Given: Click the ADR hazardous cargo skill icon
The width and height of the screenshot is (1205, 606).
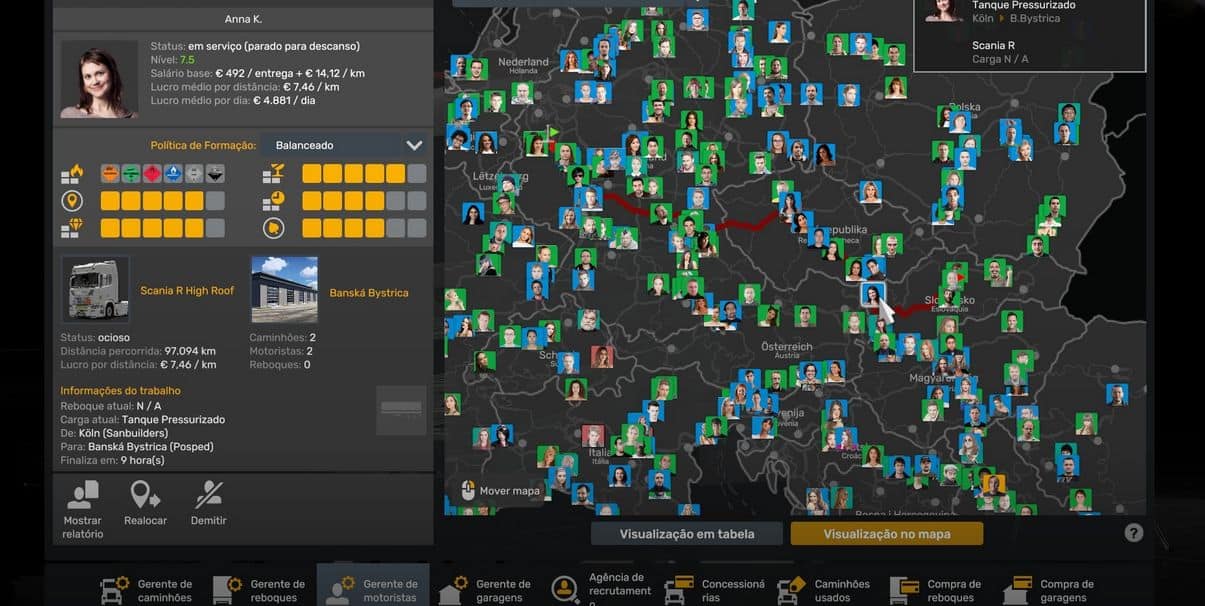Looking at the screenshot, I should (72, 174).
